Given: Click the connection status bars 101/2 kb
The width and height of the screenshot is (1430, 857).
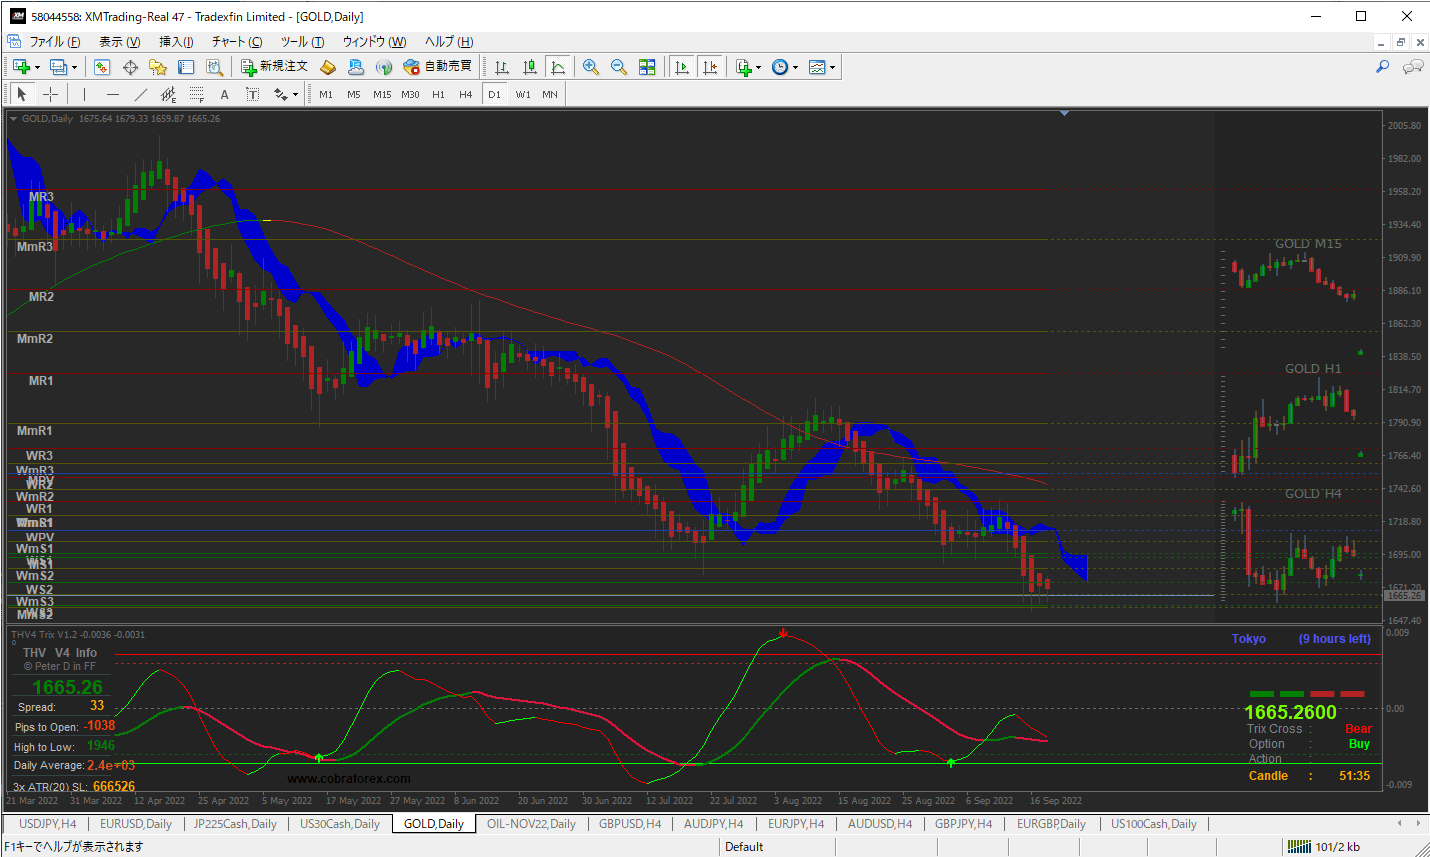Looking at the screenshot, I should (1324, 847).
